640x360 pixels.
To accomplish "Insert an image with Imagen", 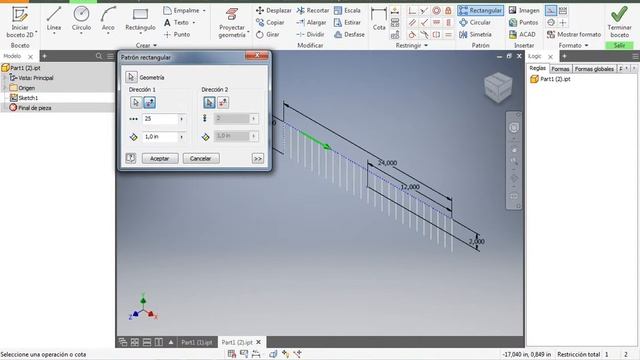I will pyautogui.click(x=524, y=10).
